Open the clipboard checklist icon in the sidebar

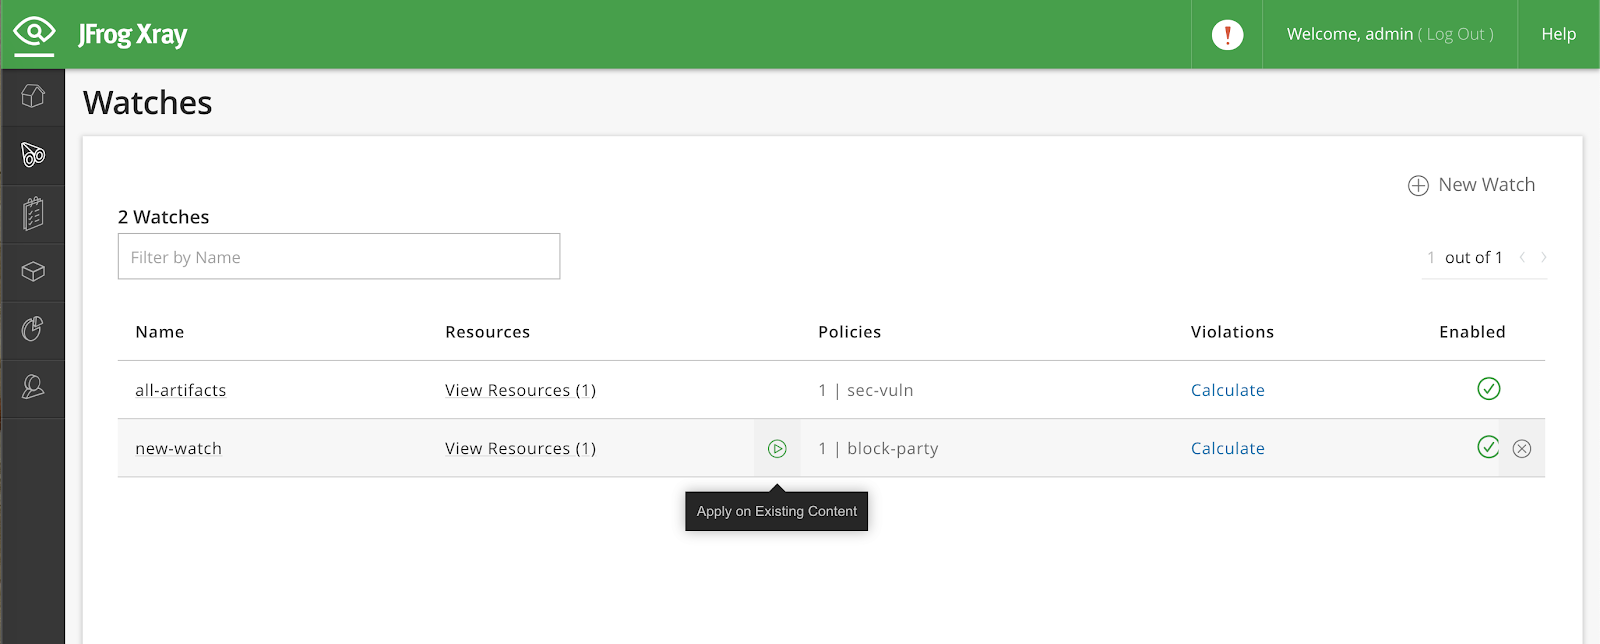point(33,213)
